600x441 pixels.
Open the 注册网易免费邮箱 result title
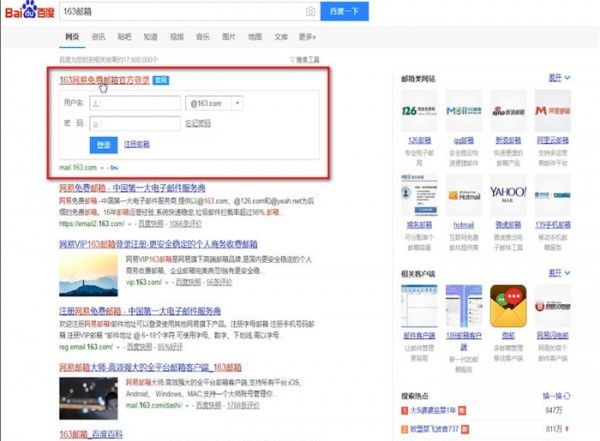140,311
